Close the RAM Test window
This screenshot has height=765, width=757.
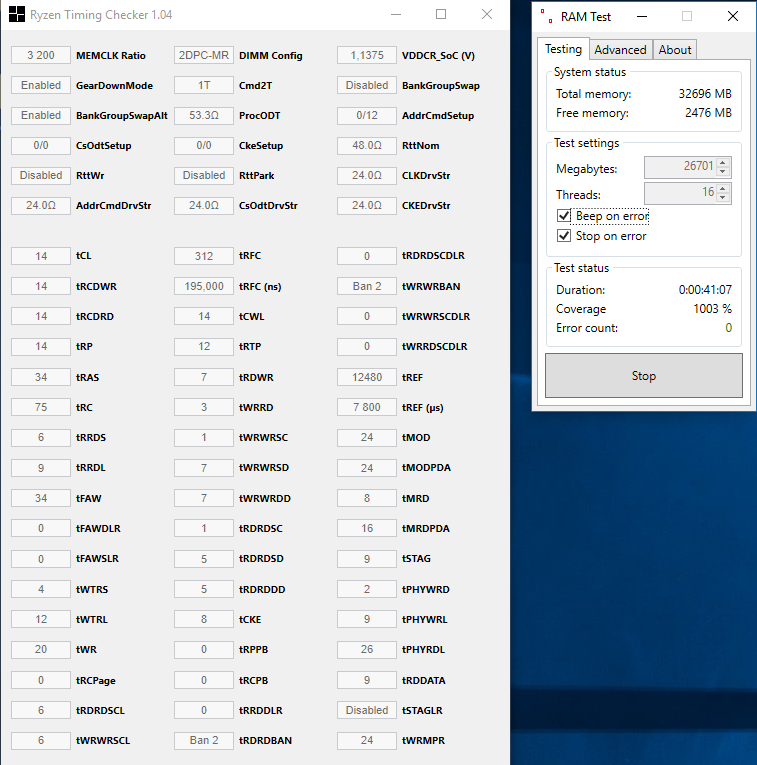(x=733, y=16)
